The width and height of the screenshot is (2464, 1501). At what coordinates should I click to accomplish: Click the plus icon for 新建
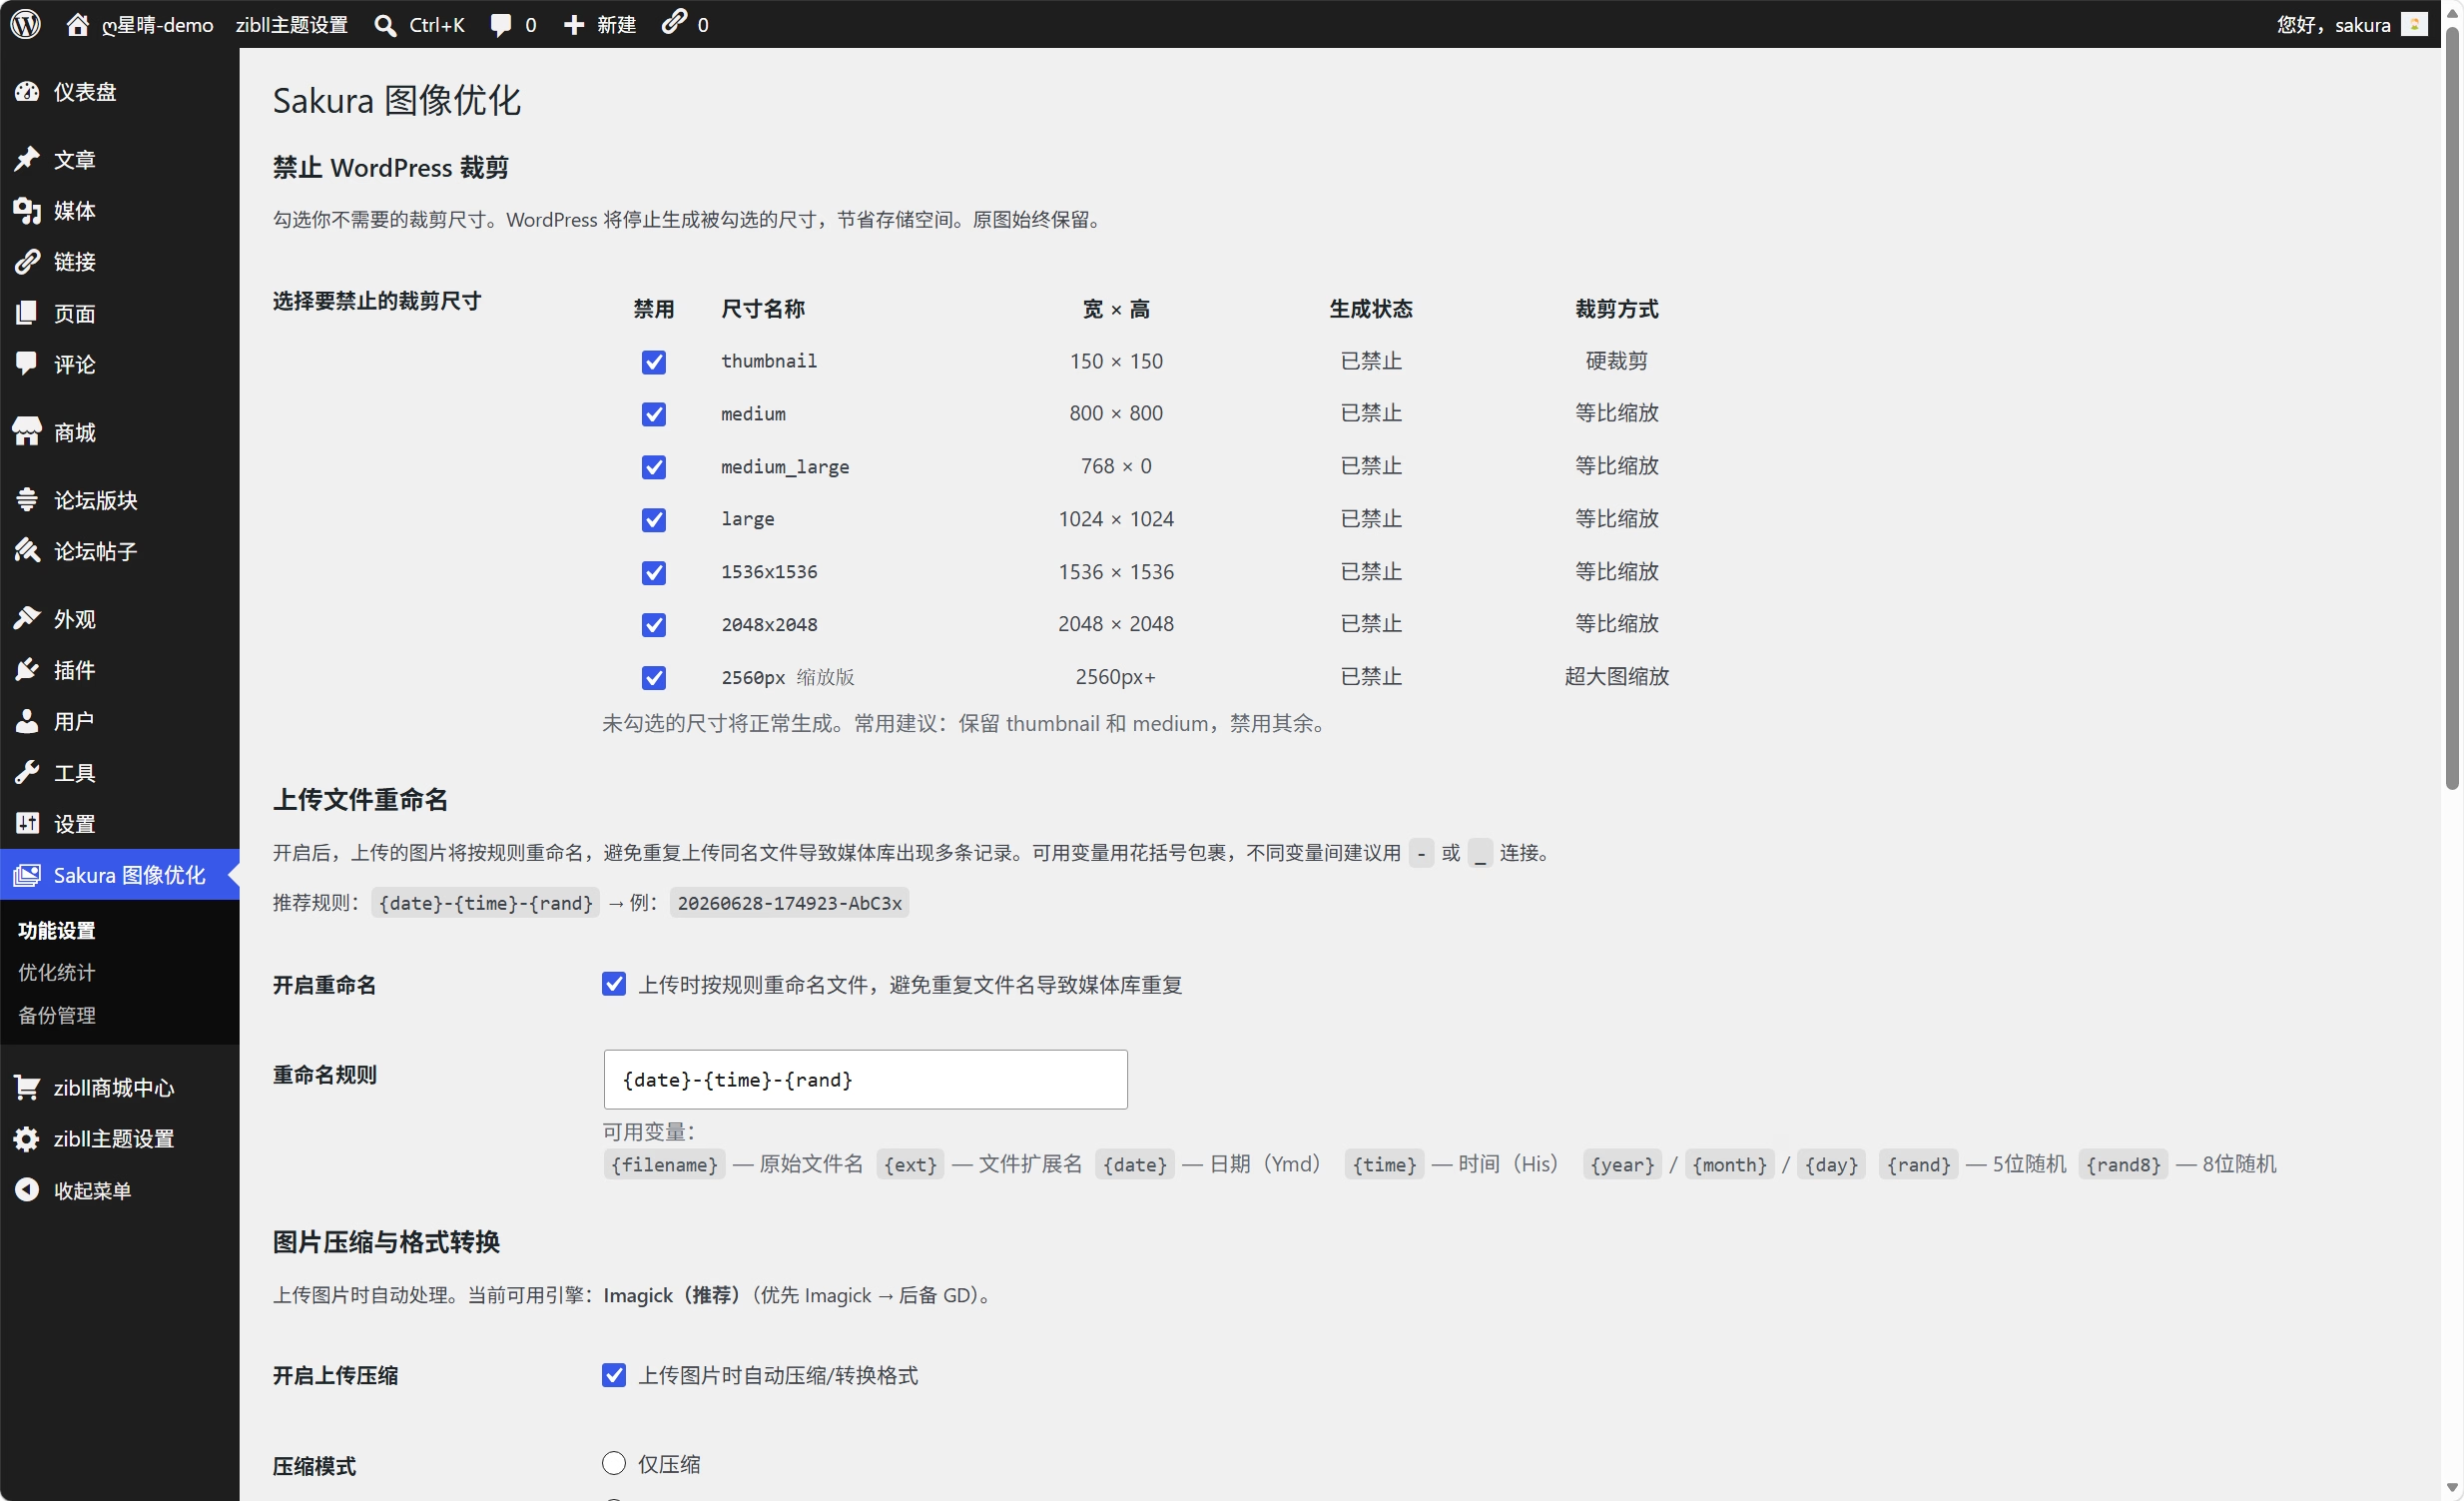point(574,25)
